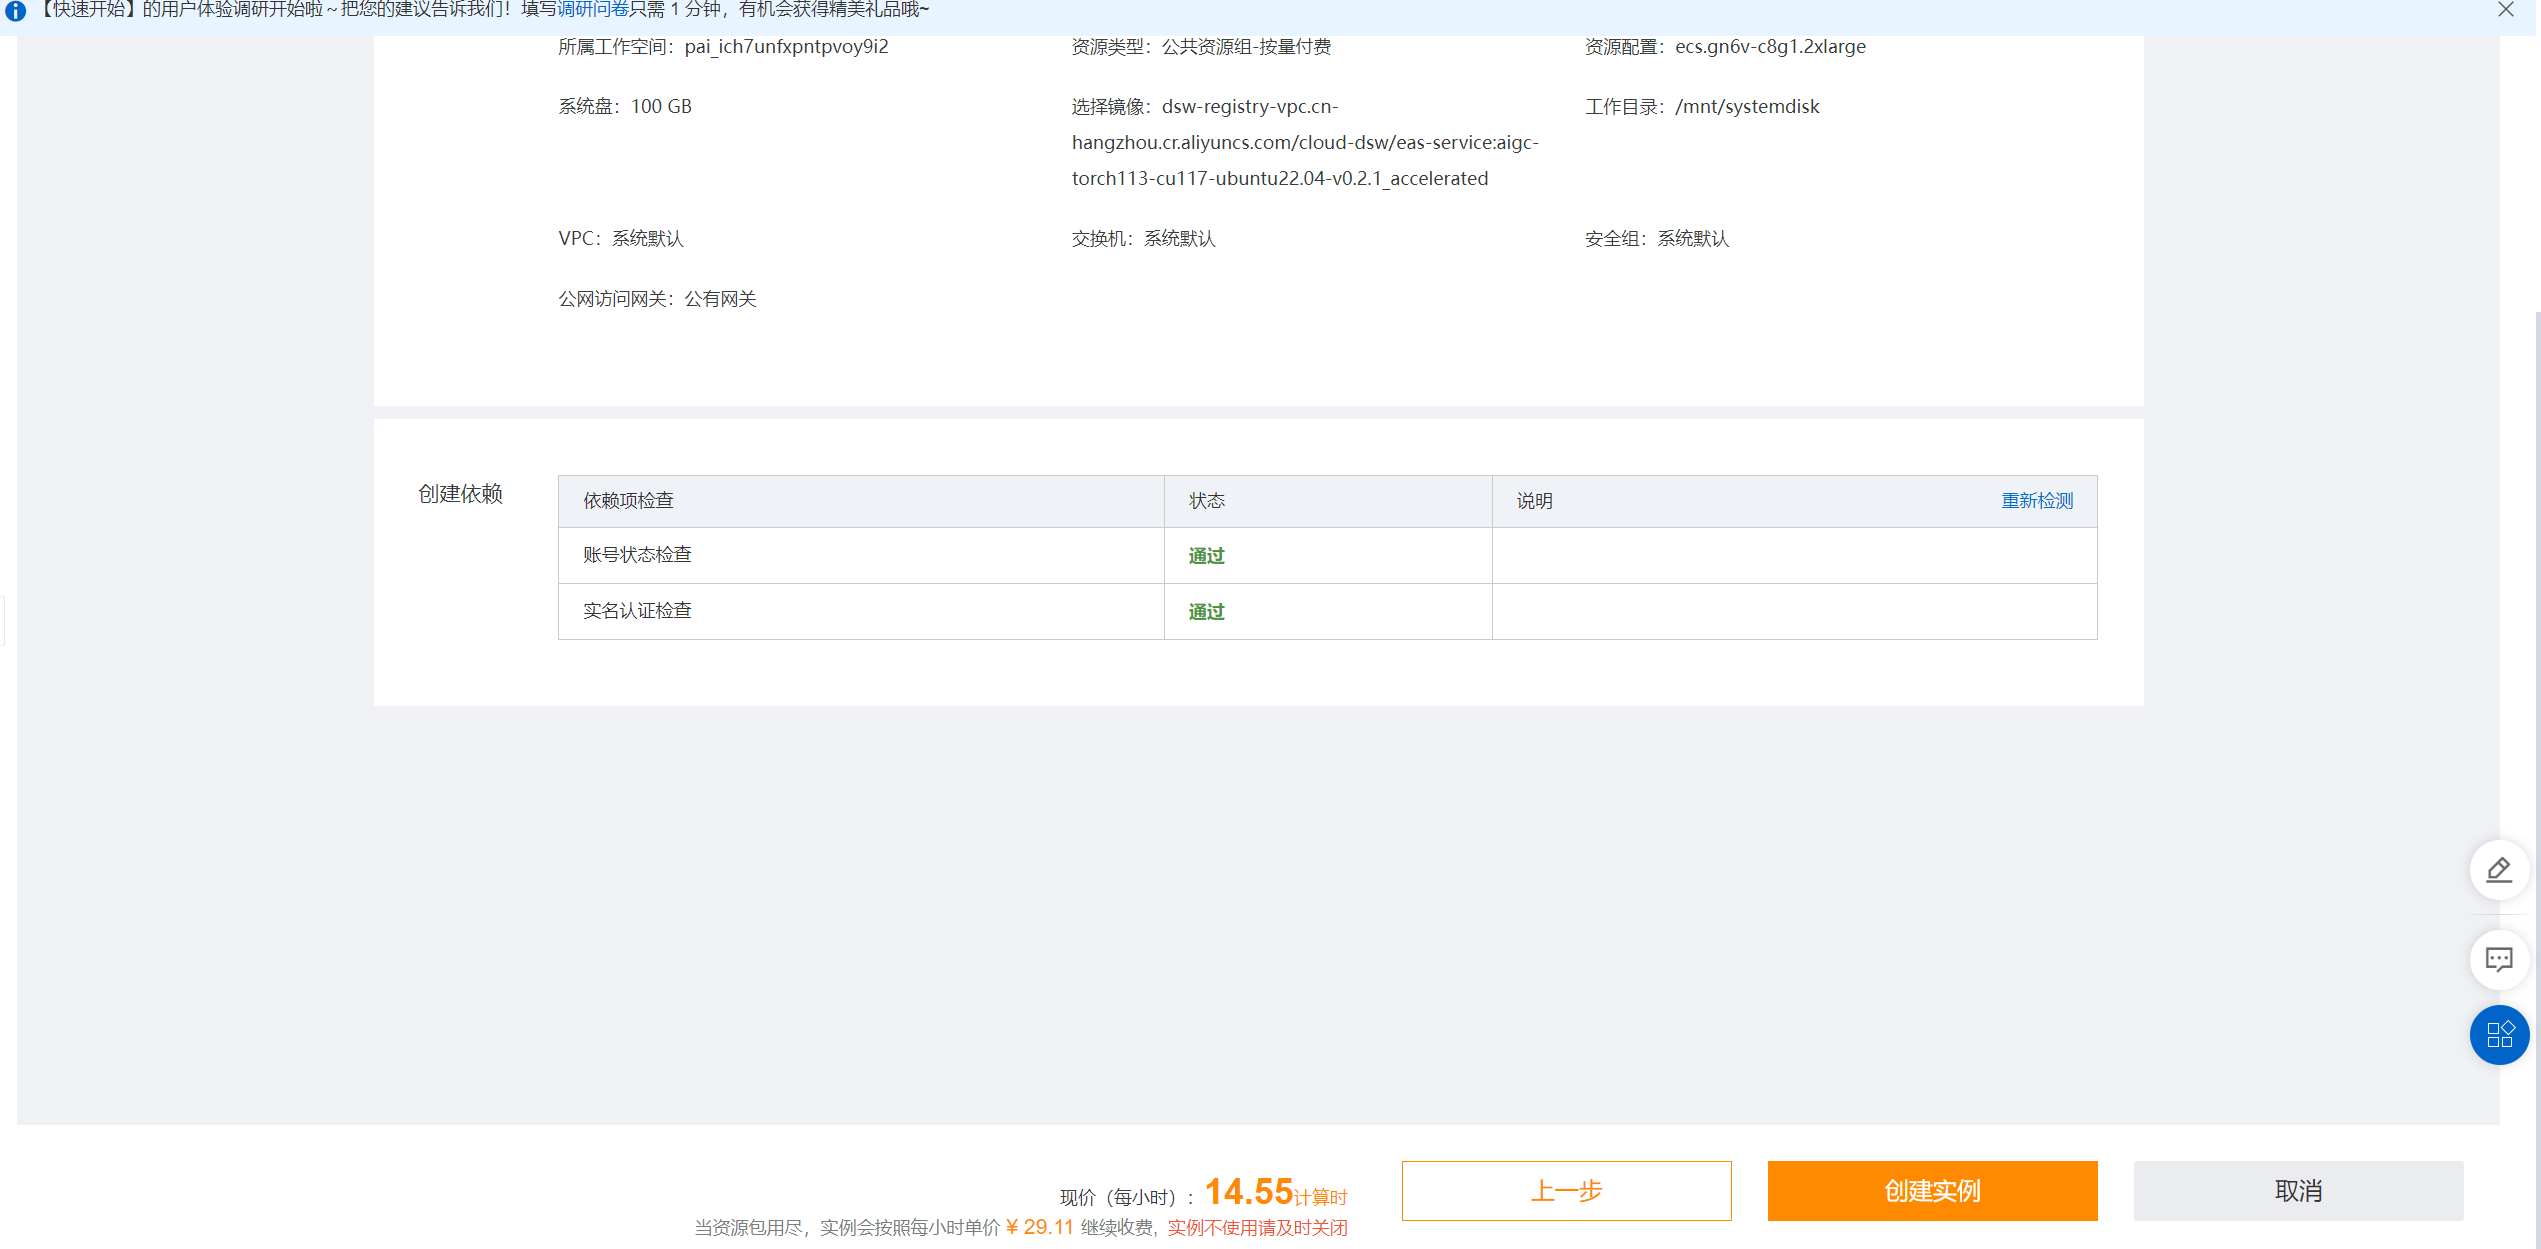Click 通过 status for 实名认证检查
The image size is (2541, 1249).
coord(1206,612)
